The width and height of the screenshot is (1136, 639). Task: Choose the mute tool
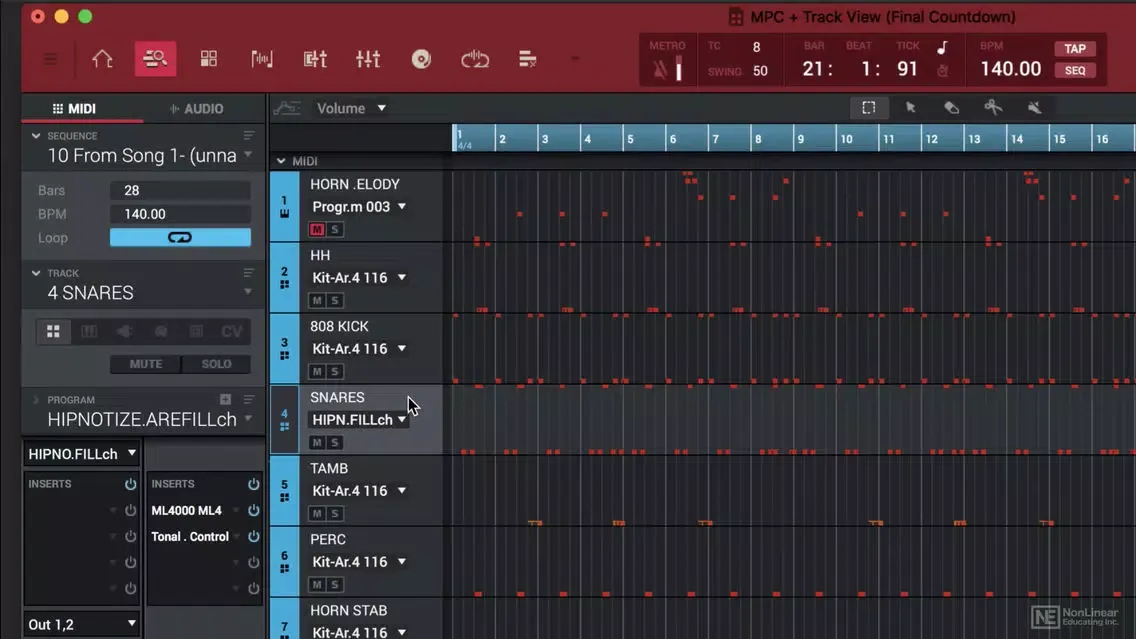[x=1035, y=108]
